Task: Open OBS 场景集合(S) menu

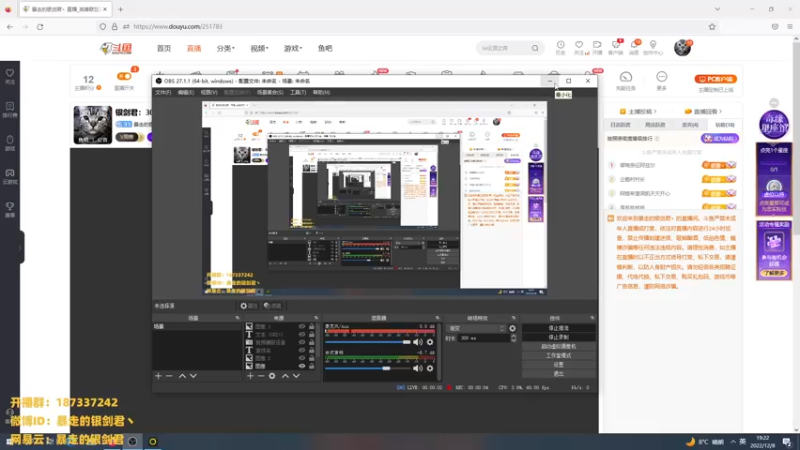Action: [x=270, y=92]
